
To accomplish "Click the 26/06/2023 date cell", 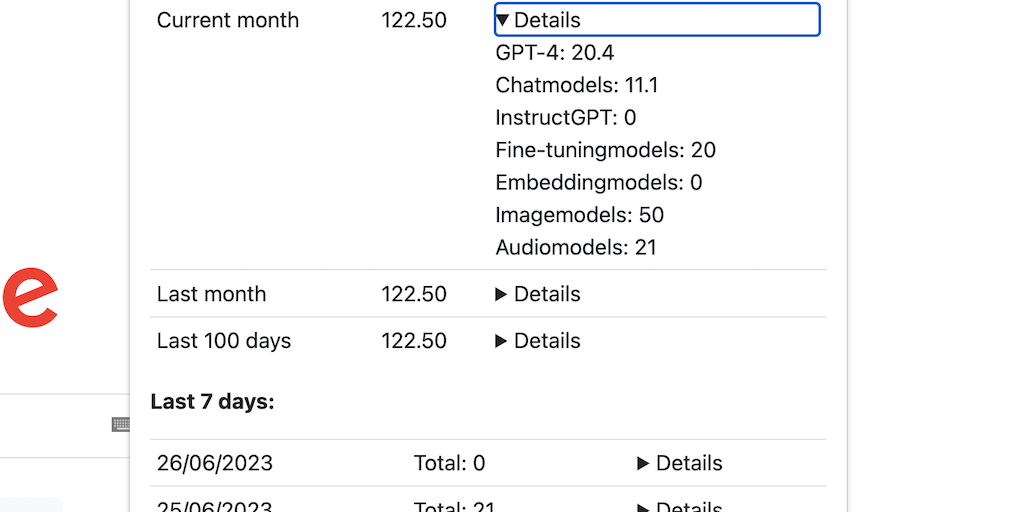I will tap(215, 463).
